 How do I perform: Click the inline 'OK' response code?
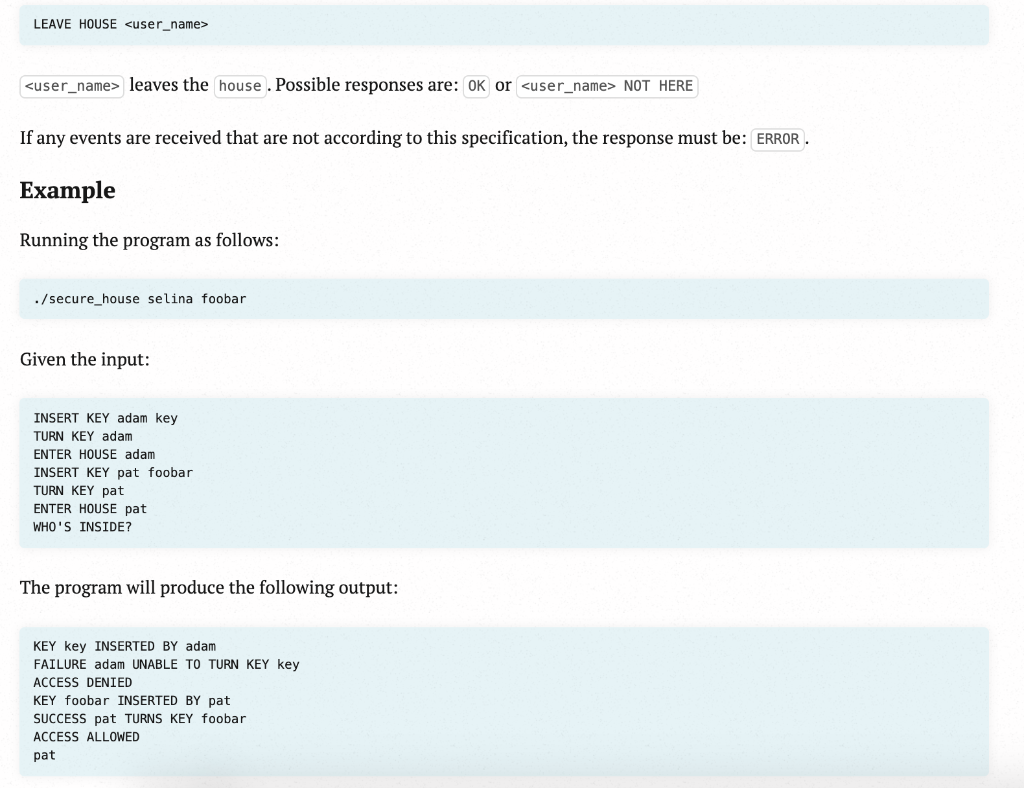tap(477, 86)
